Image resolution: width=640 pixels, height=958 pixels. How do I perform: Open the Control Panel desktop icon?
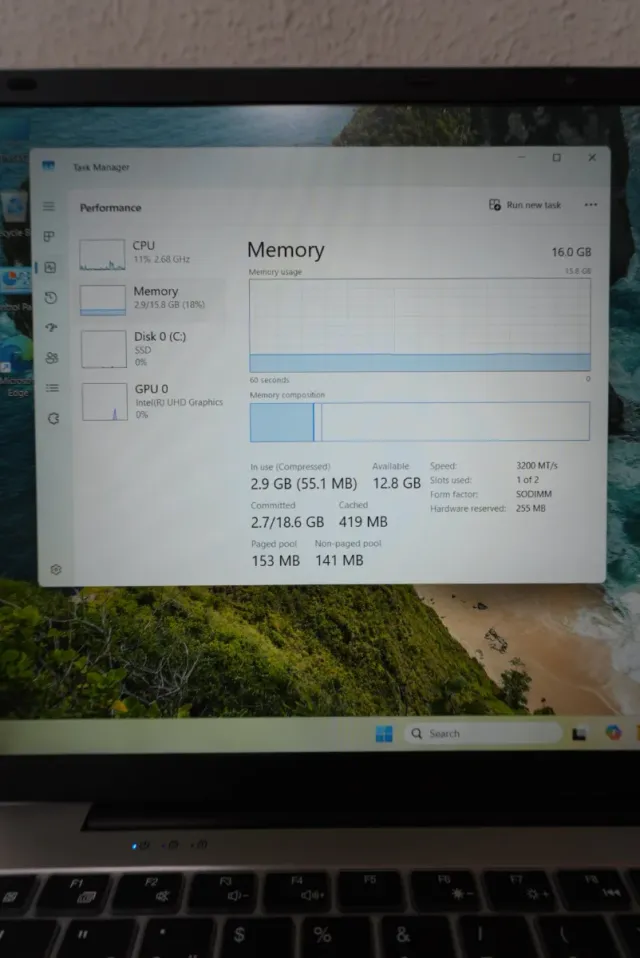pos(16,288)
